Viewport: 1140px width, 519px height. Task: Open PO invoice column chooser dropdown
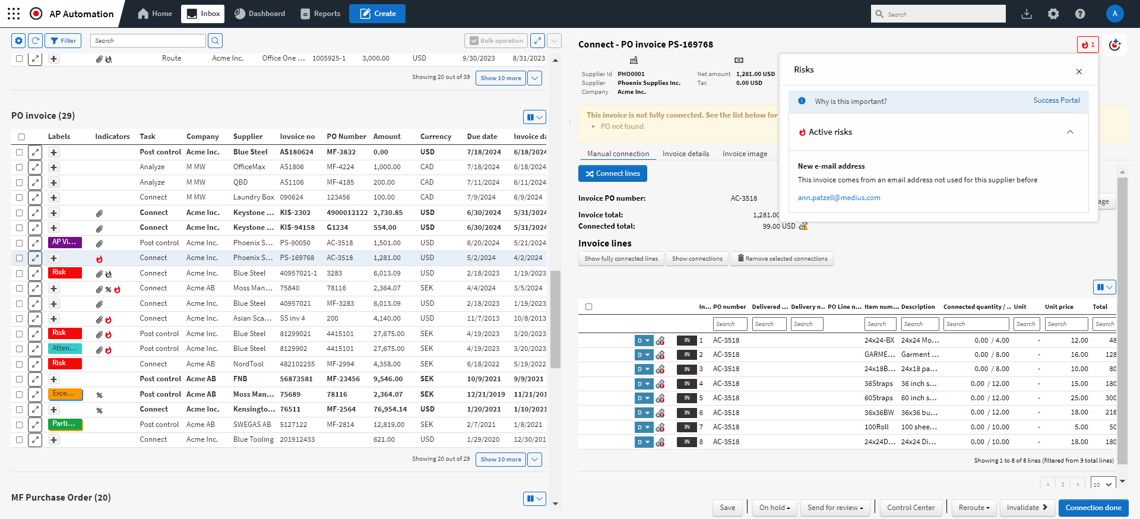point(534,116)
